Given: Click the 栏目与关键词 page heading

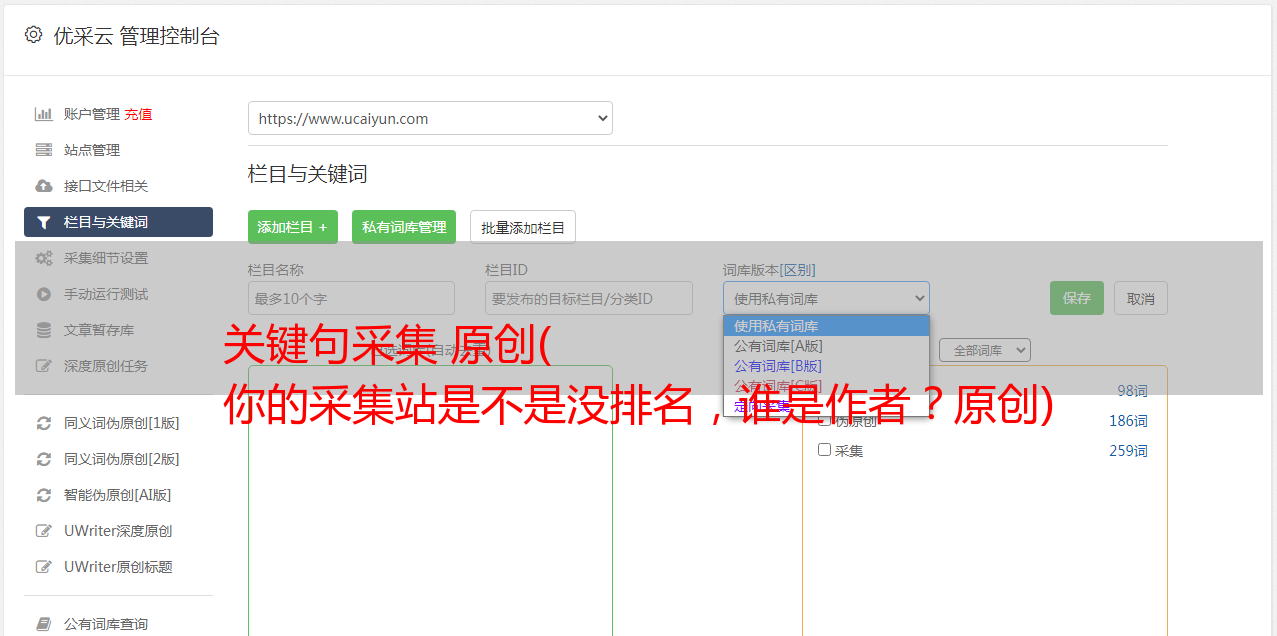Looking at the screenshot, I should coord(308,174).
